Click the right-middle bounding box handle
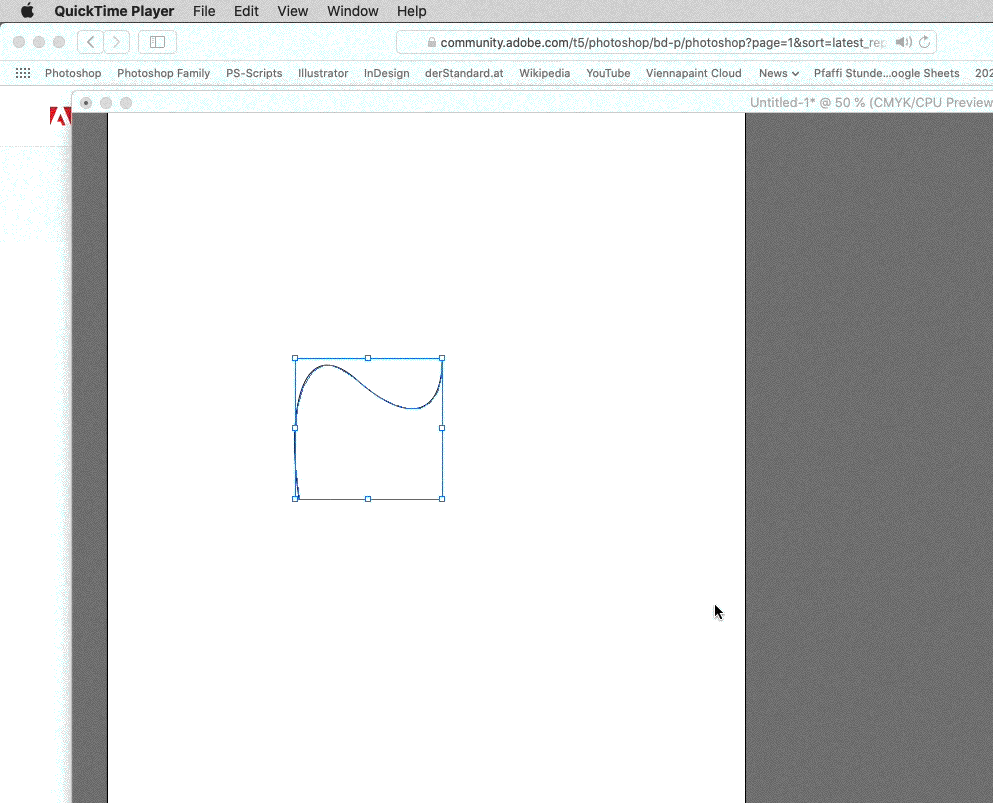 442,428
